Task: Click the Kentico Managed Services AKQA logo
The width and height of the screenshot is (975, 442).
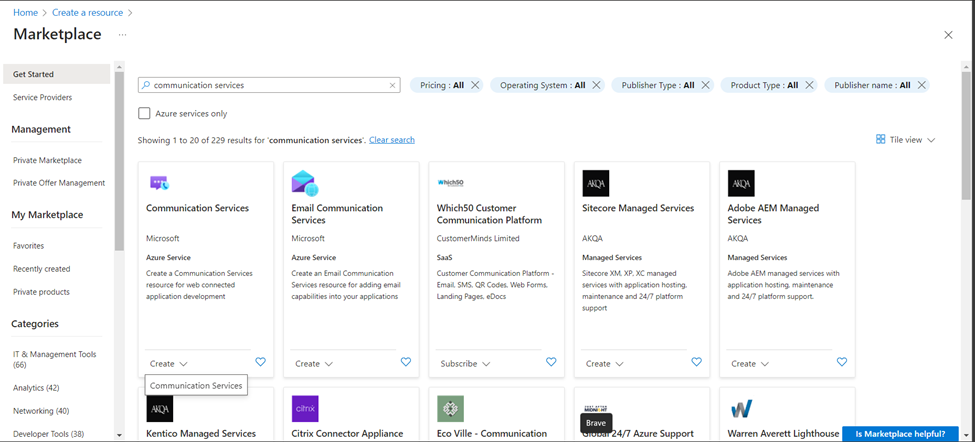Action: [160, 408]
